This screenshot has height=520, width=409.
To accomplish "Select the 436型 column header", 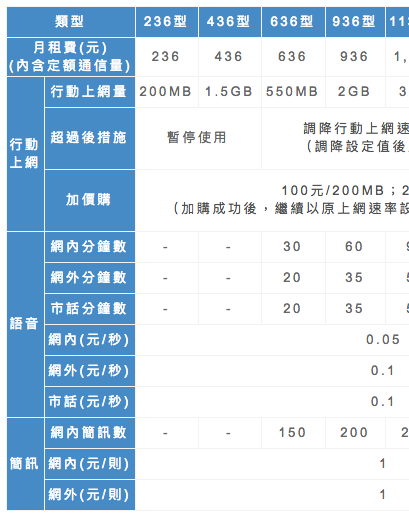I will pos(230,22).
